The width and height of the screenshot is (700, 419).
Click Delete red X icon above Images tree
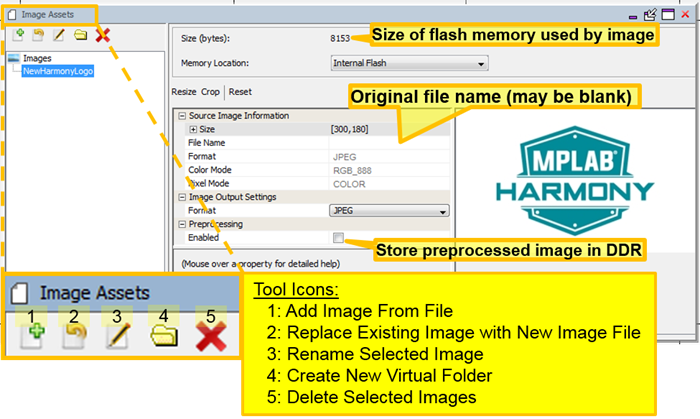(x=103, y=35)
